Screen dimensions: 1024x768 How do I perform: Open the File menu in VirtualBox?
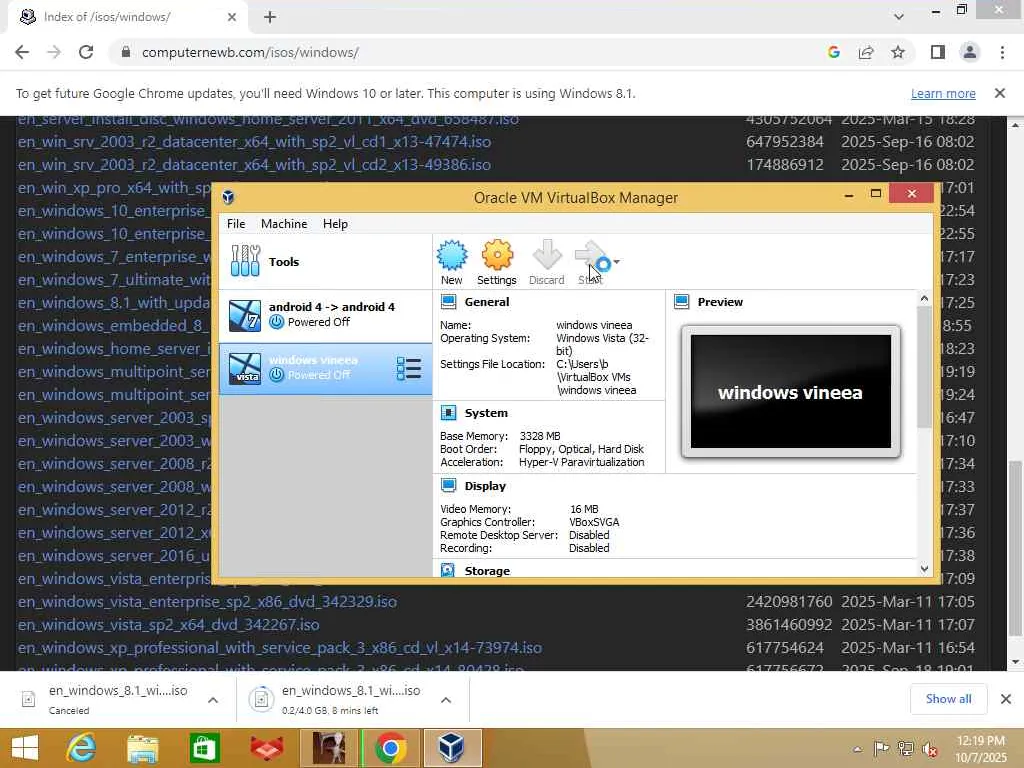(x=236, y=224)
